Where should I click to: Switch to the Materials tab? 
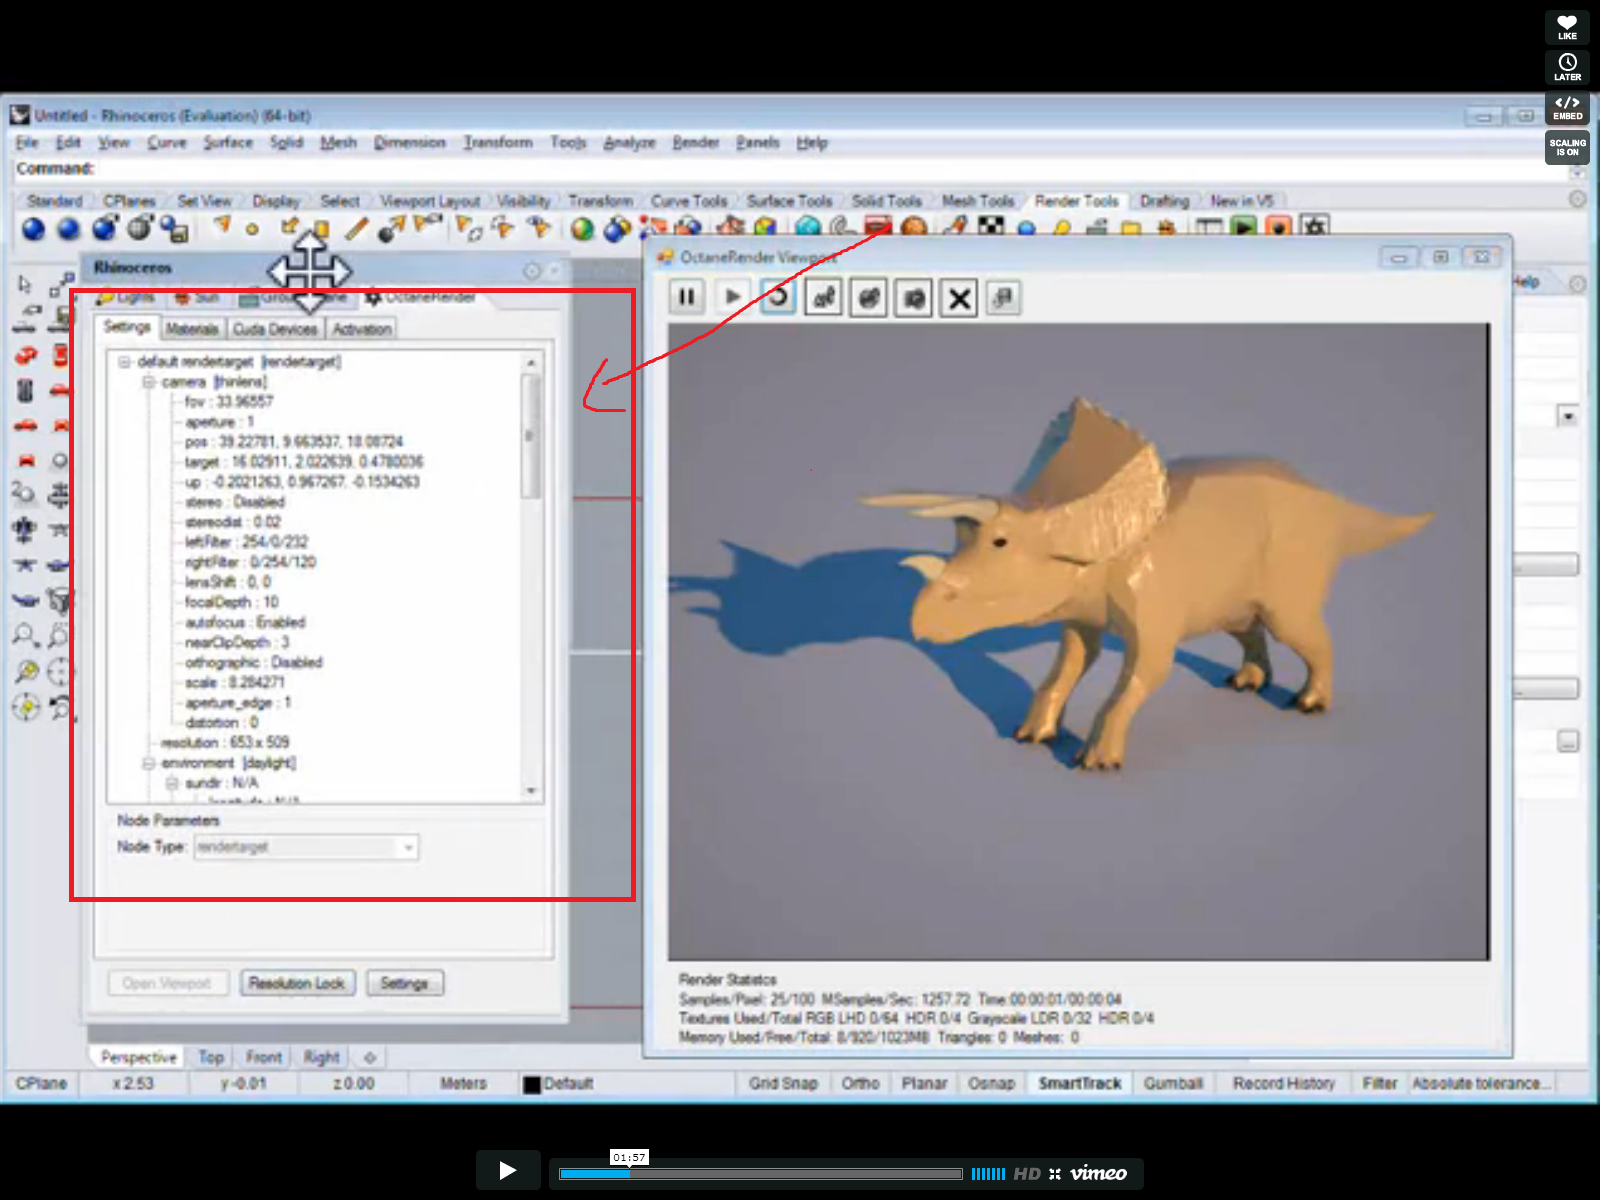(192, 329)
